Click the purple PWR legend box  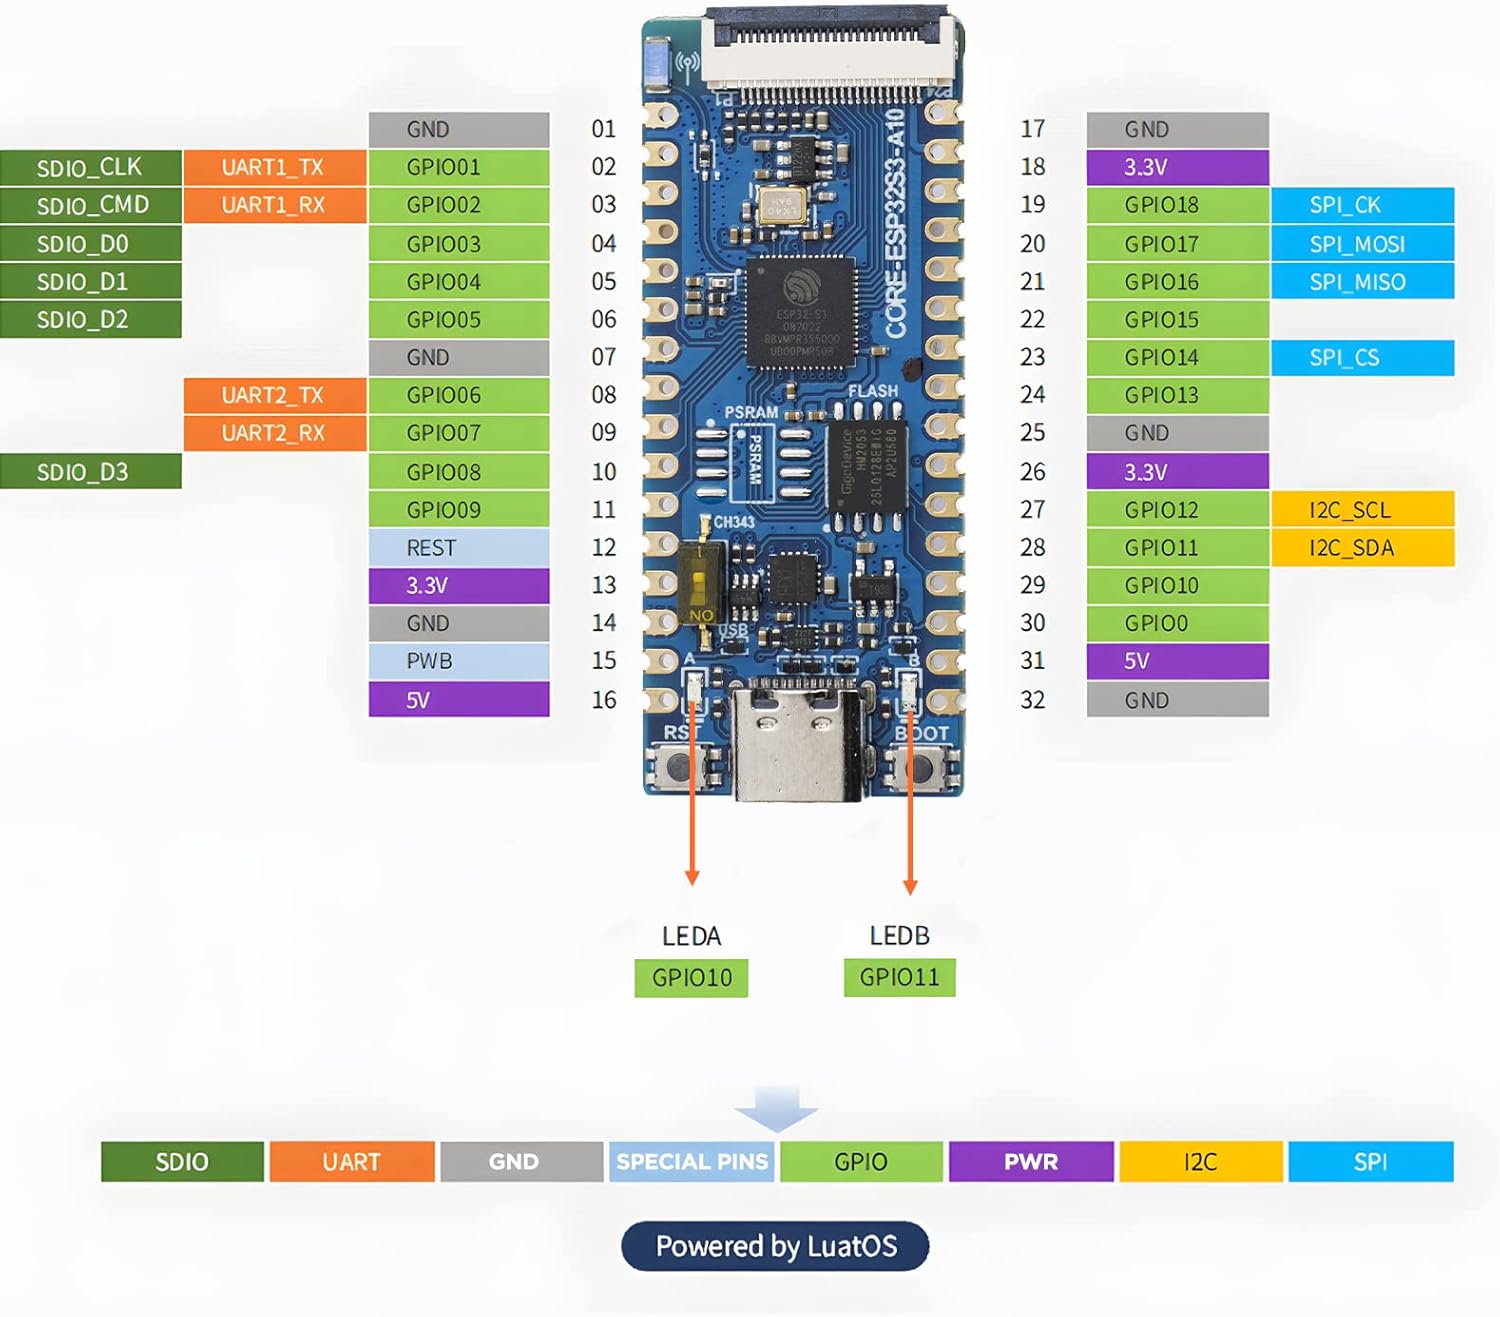tap(1031, 1161)
